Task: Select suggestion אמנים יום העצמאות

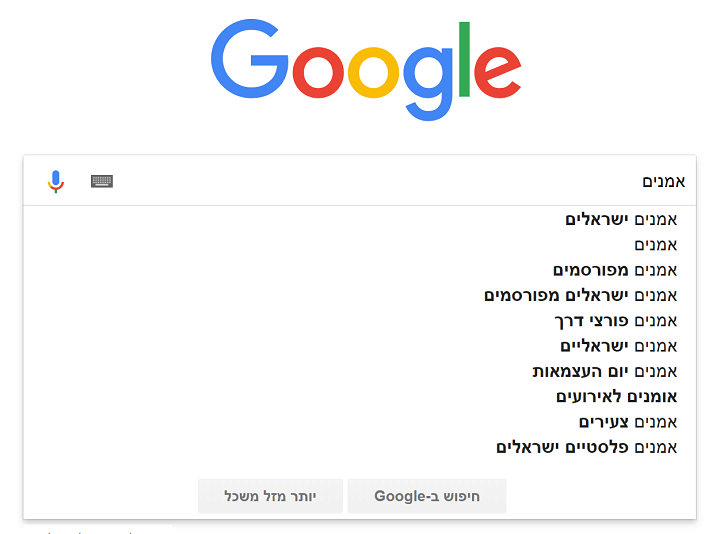Action: pos(360,371)
